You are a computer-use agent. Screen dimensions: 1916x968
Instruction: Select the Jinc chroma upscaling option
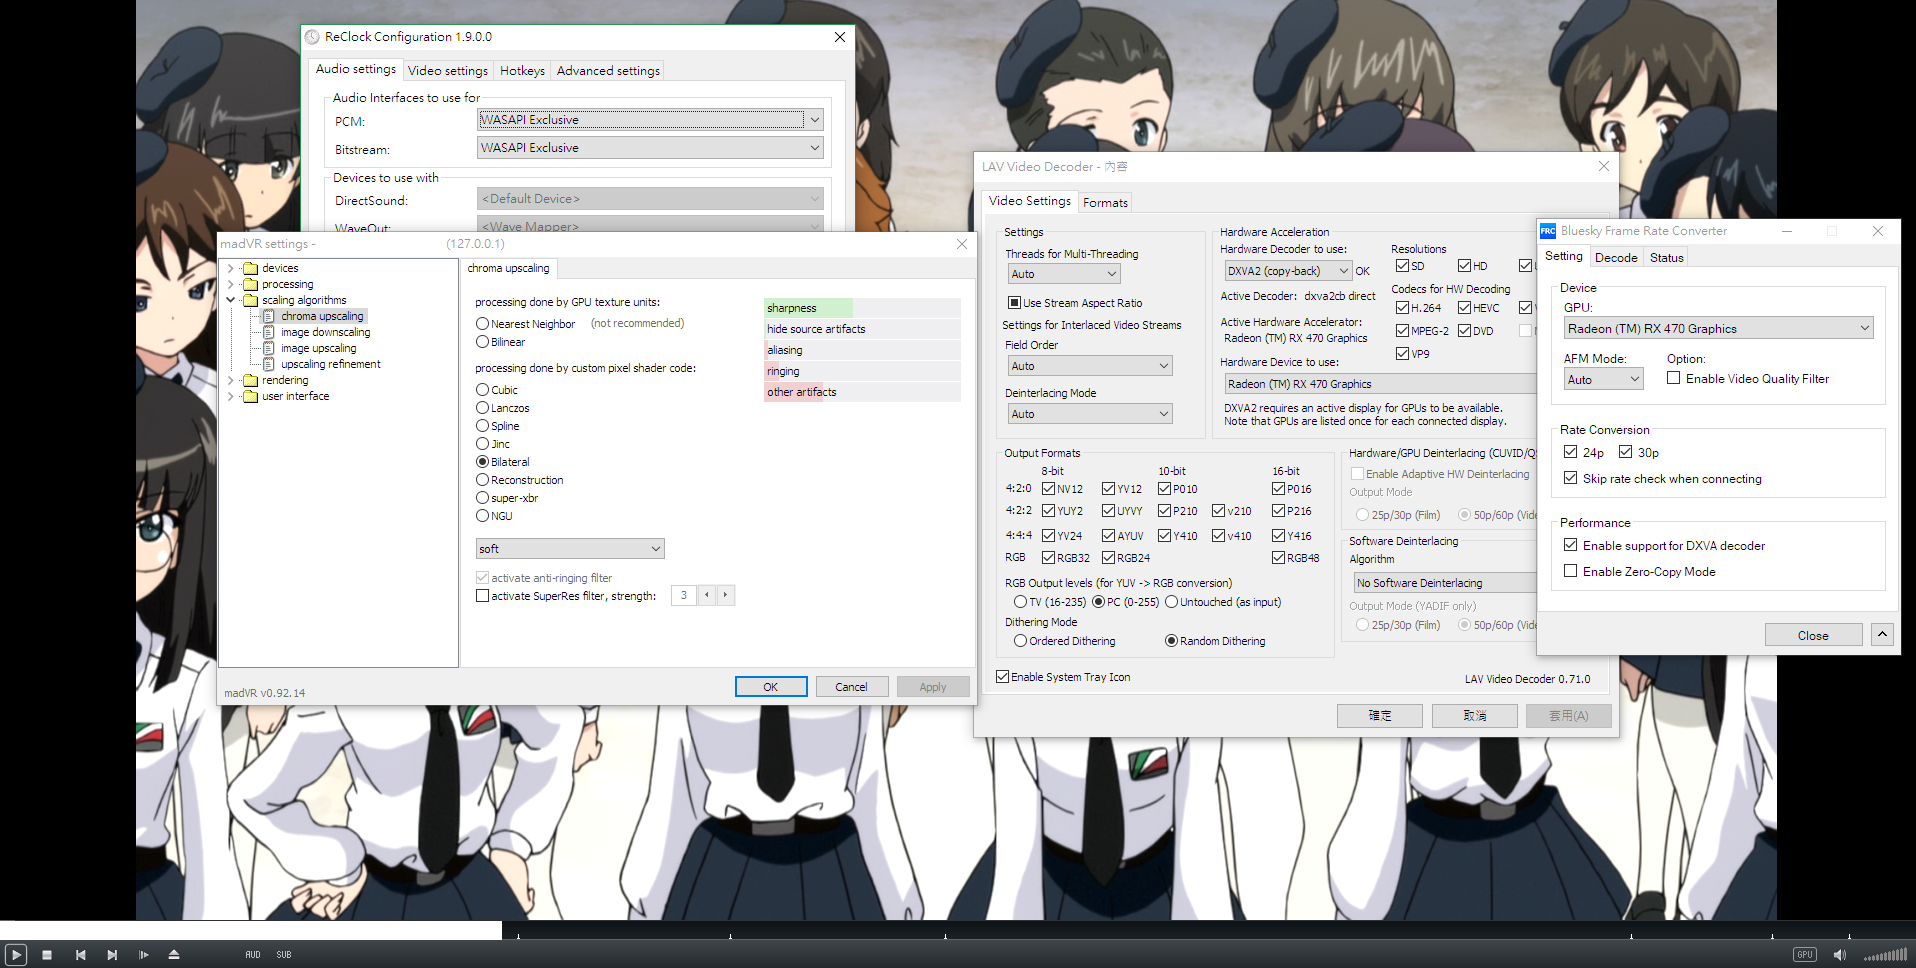click(482, 444)
